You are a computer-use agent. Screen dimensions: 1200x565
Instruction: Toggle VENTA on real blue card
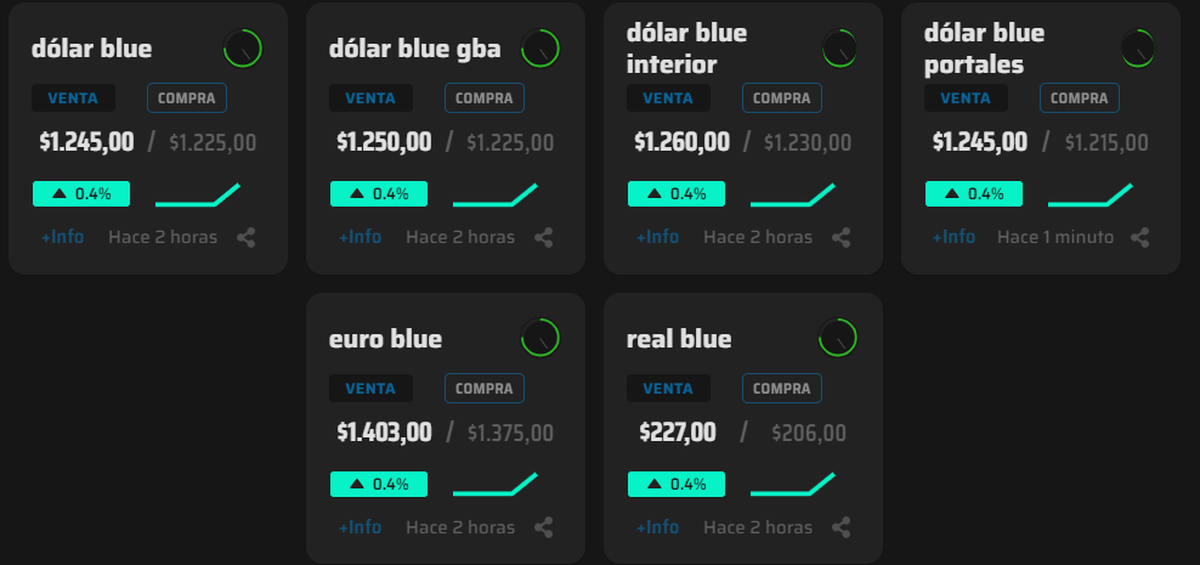coord(668,388)
